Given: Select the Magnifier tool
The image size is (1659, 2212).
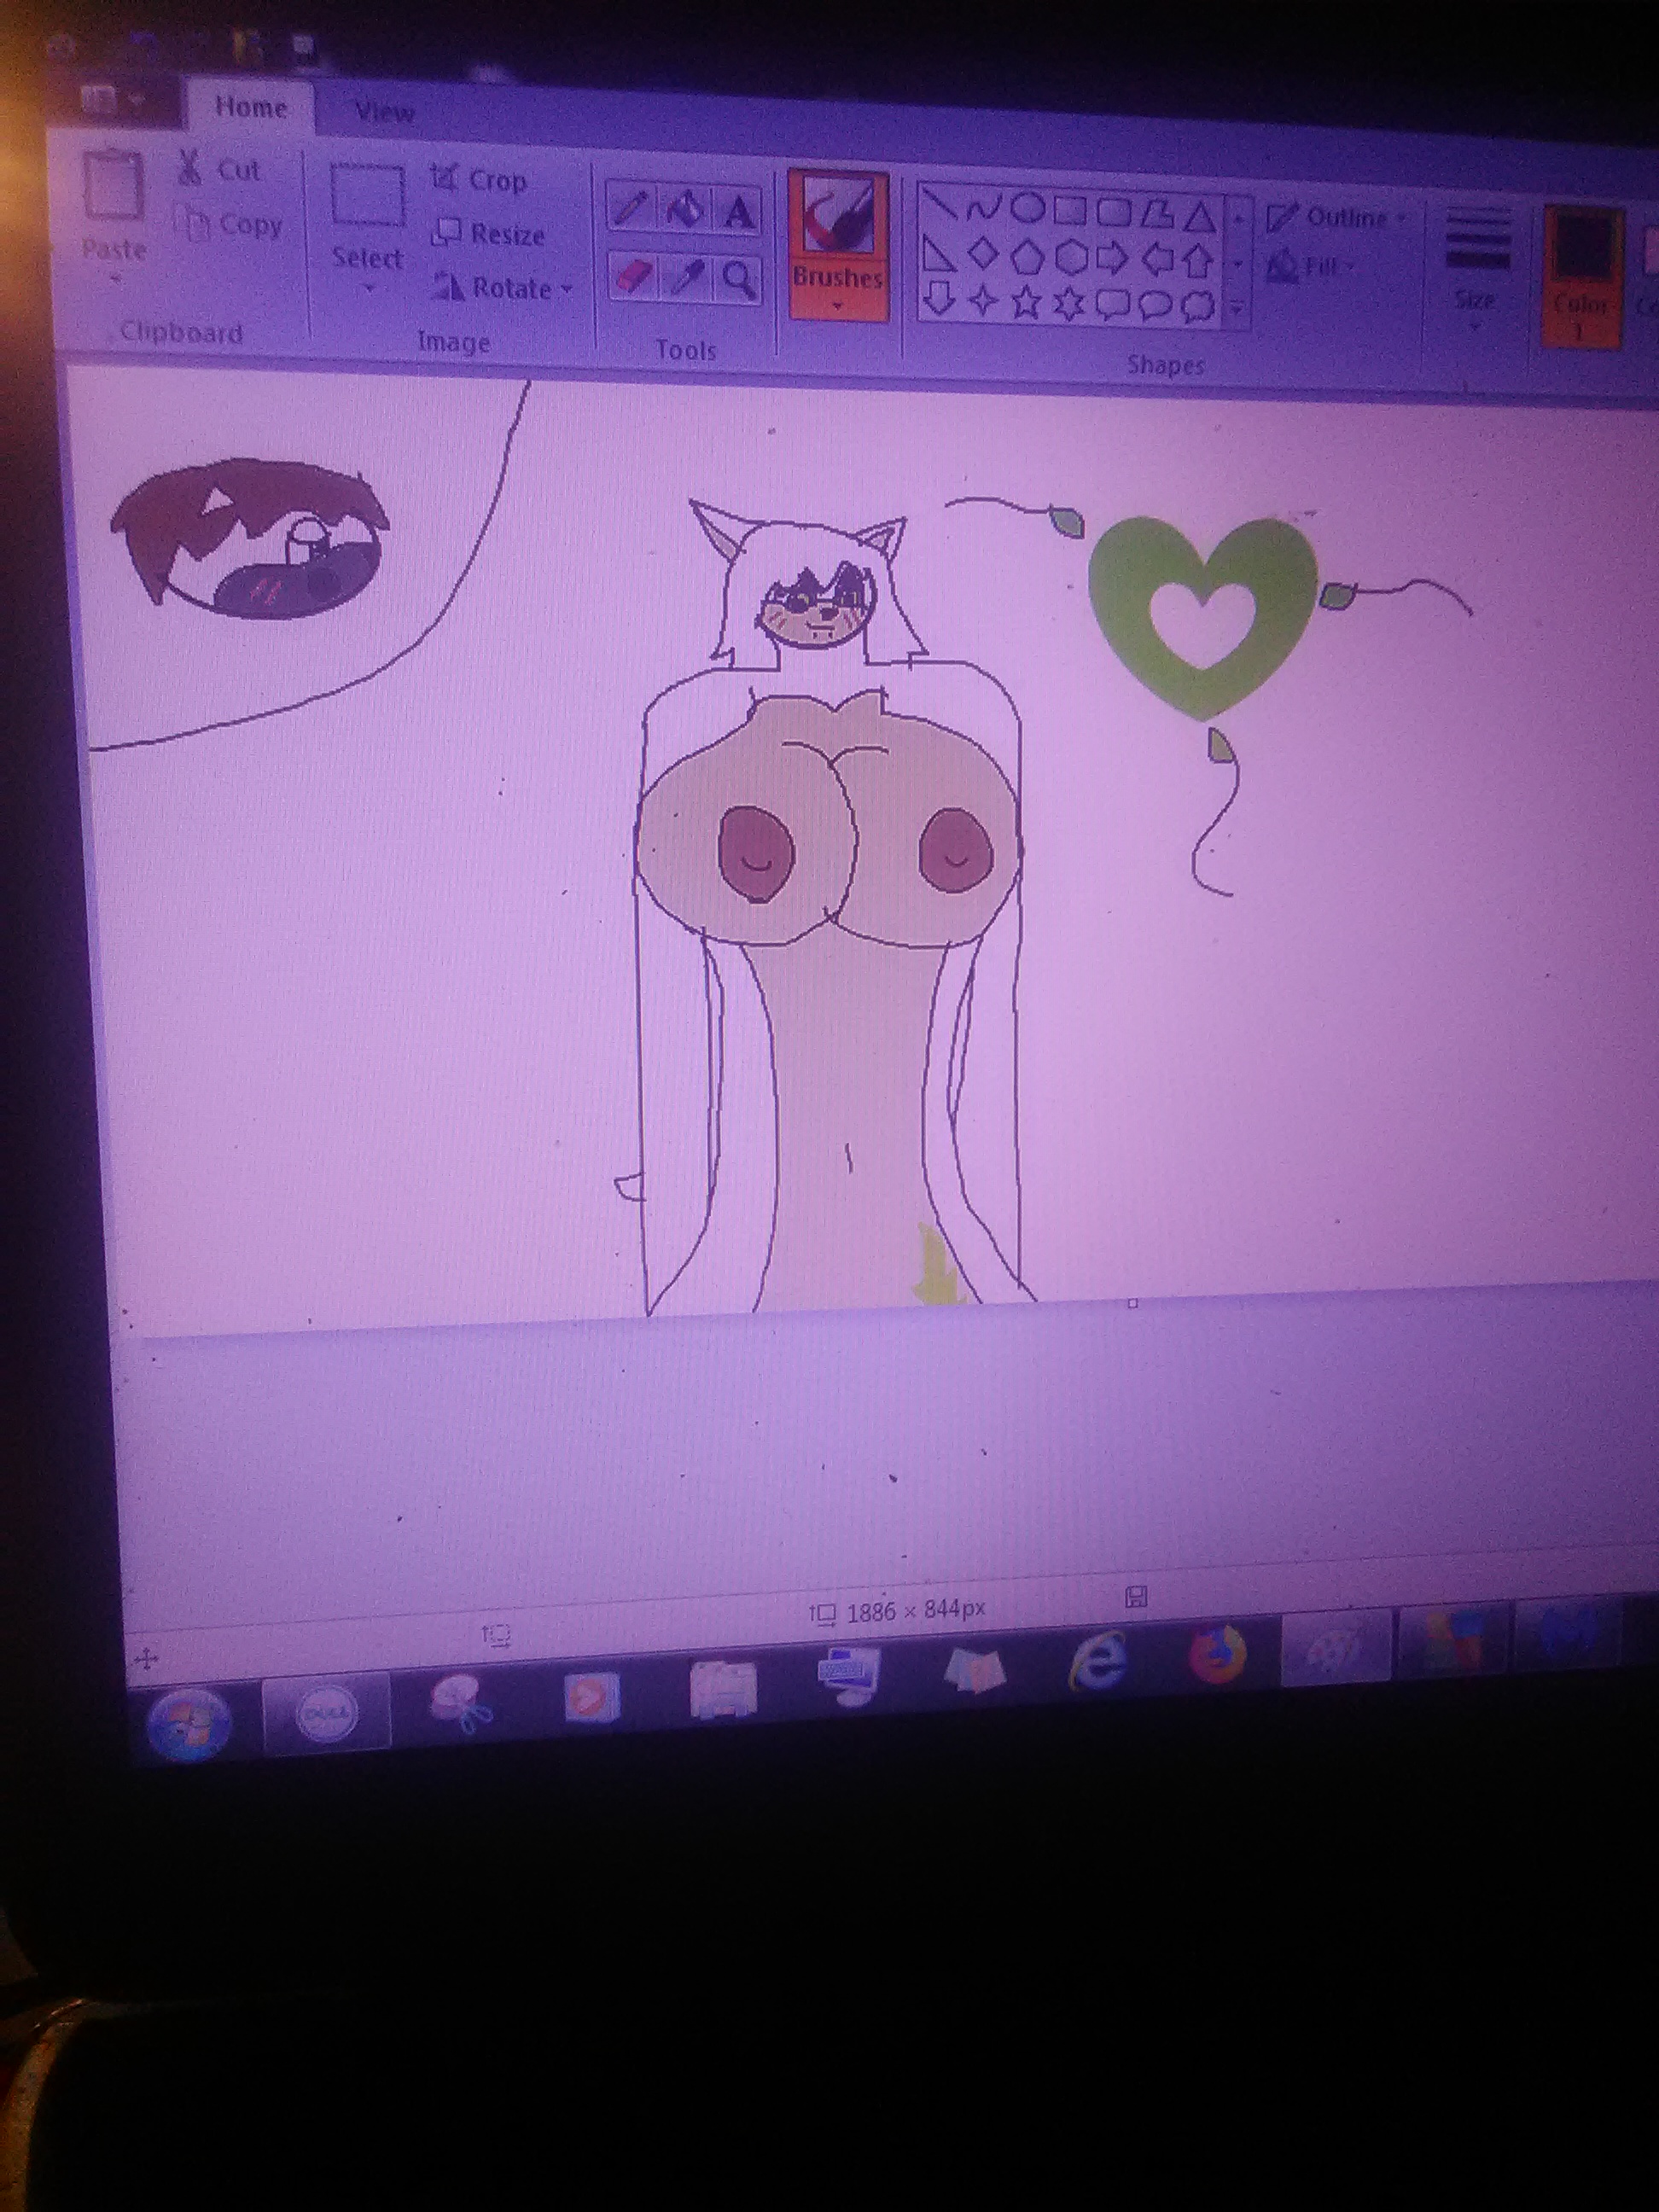Looking at the screenshot, I should [x=740, y=279].
